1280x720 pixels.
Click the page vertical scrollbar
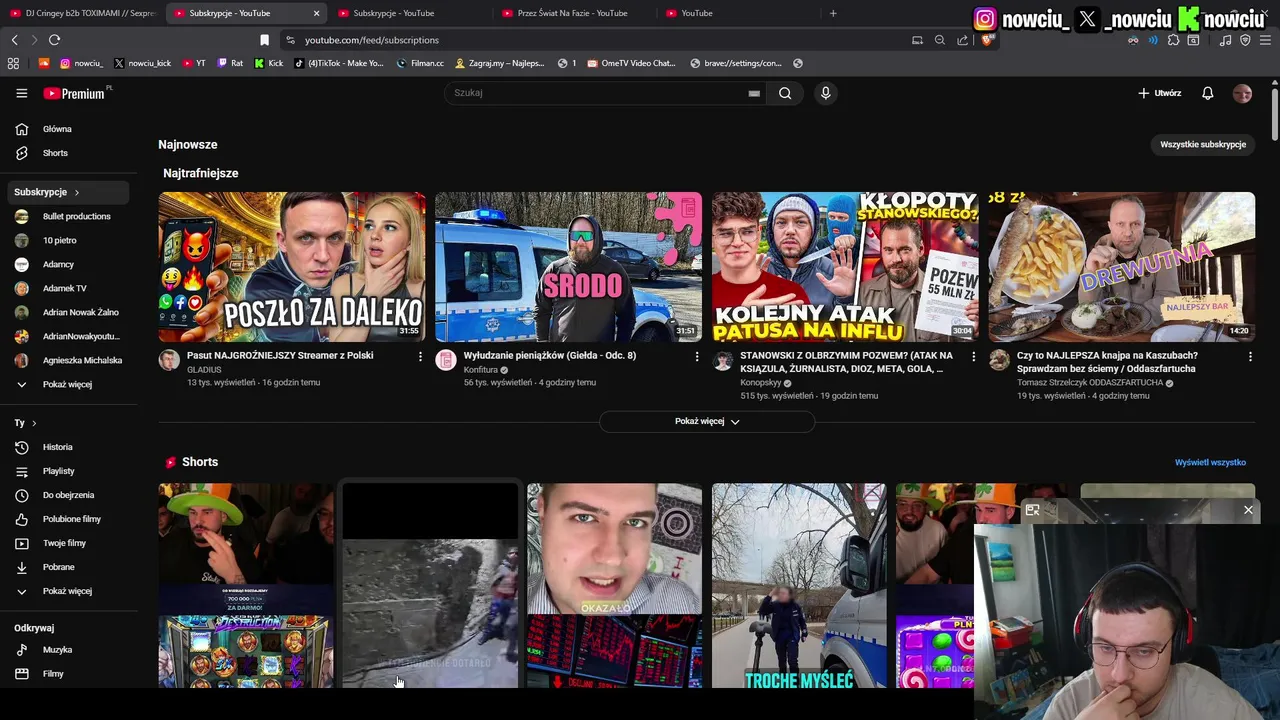click(1274, 115)
